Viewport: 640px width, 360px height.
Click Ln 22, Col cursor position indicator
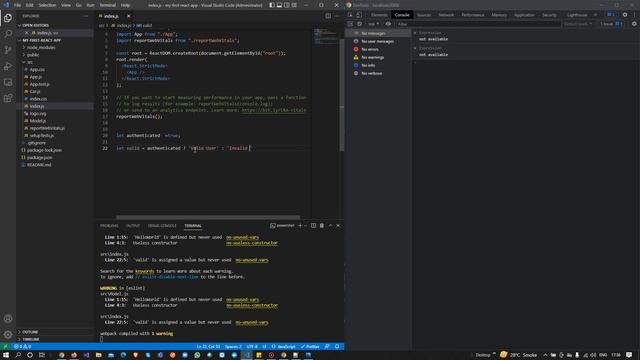(208, 347)
